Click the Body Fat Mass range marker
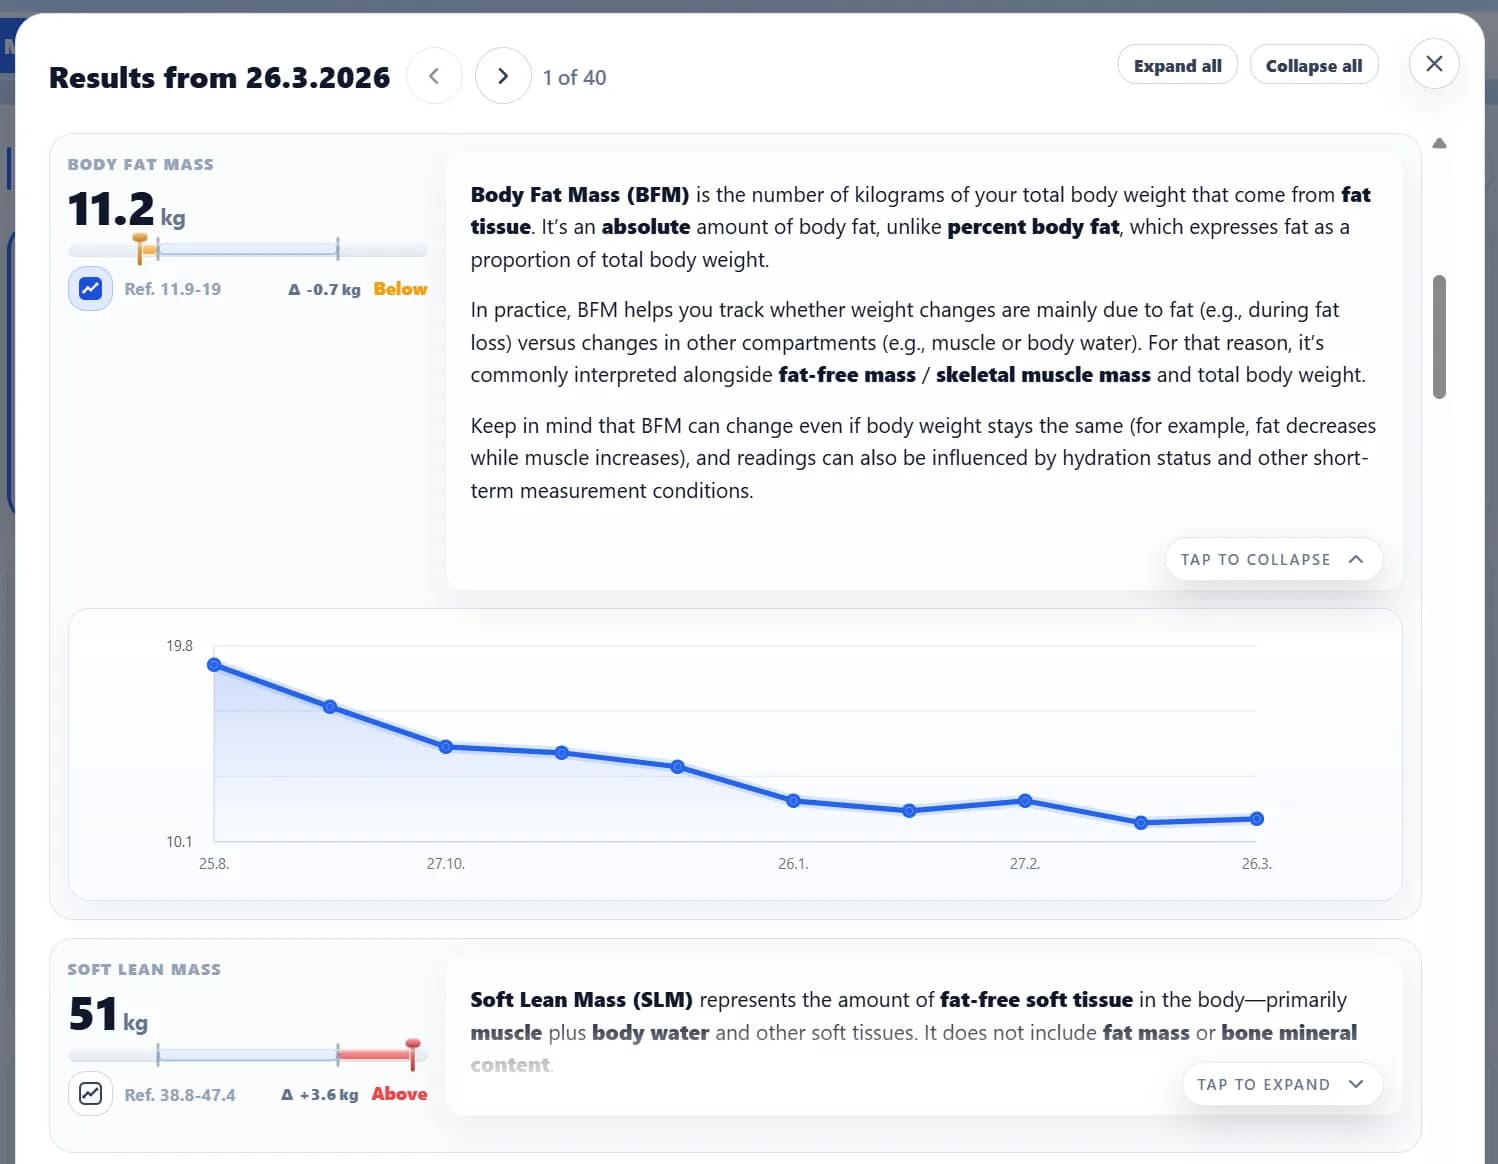 tap(142, 247)
